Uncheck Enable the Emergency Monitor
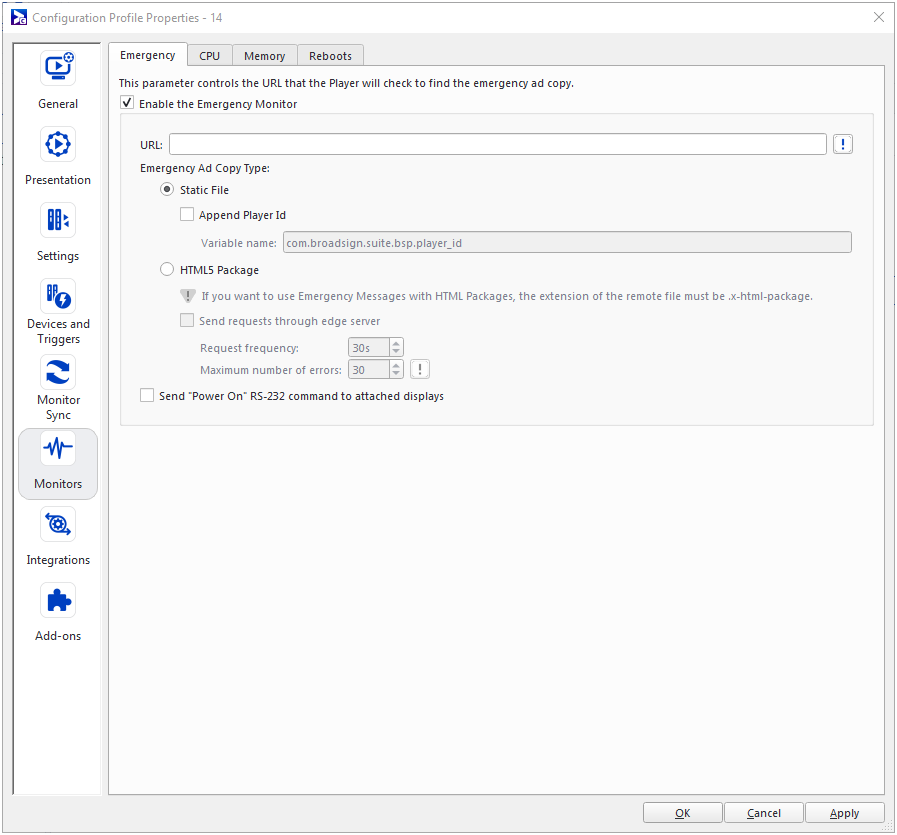Screen dimensions: 897x835 (127, 103)
